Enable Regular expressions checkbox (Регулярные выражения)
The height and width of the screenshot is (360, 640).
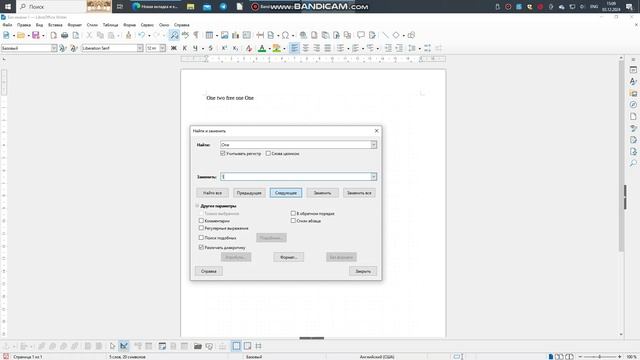[x=201, y=228]
